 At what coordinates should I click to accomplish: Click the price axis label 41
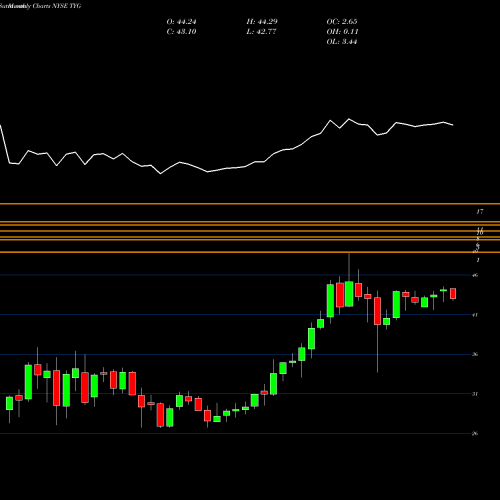click(475, 315)
